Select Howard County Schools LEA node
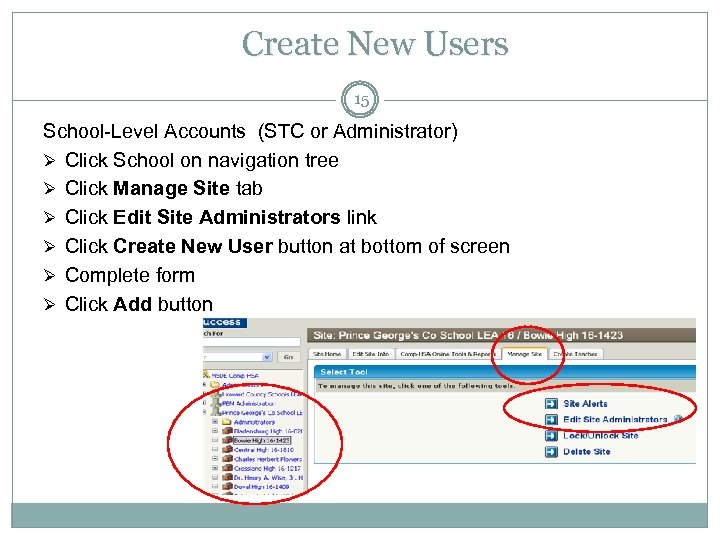 (262, 394)
